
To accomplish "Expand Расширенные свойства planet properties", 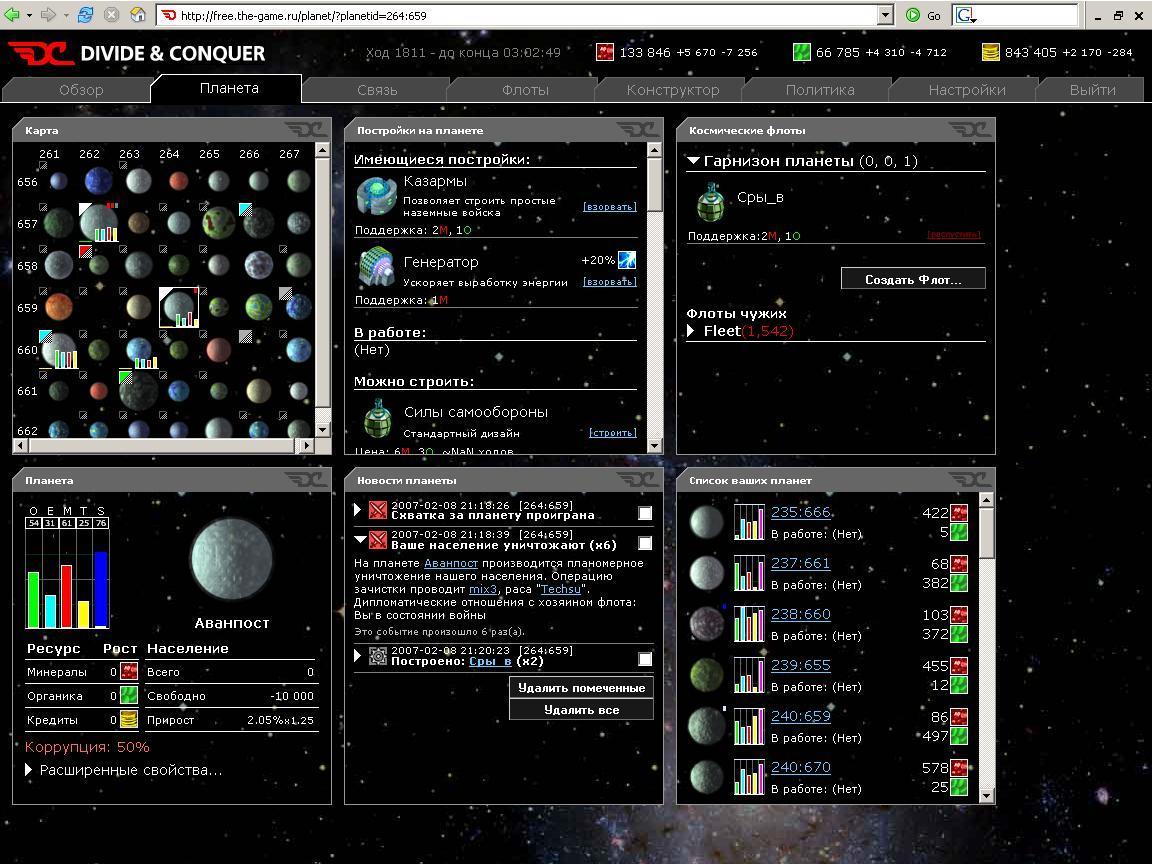I will coord(29,770).
